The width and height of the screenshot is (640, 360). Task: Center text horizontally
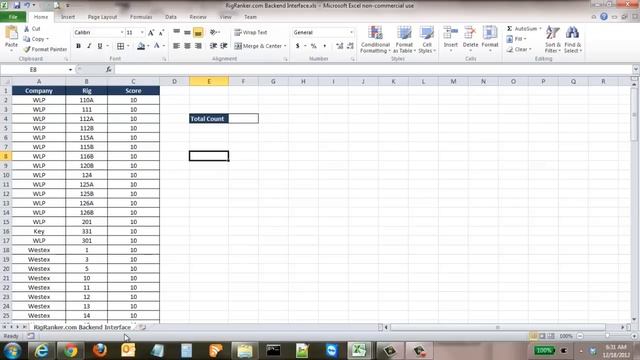coord(187,46)
